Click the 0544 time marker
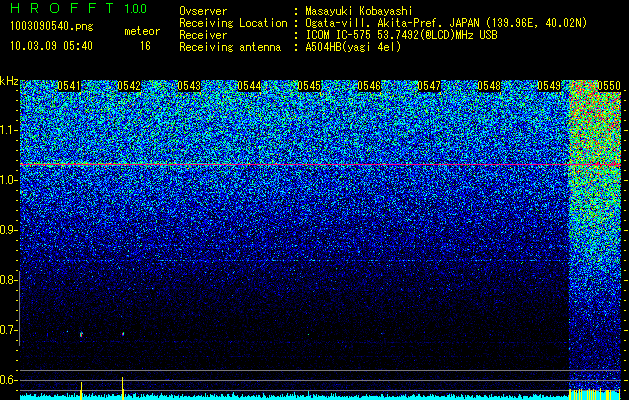 [x=249, y=86]
